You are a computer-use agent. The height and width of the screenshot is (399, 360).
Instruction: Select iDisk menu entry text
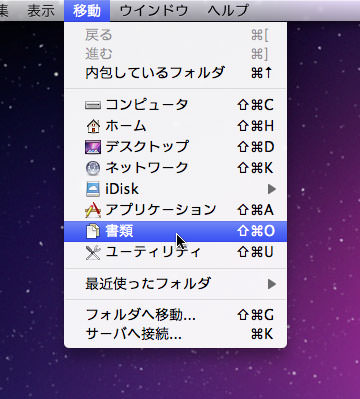[x=122, y=189]
